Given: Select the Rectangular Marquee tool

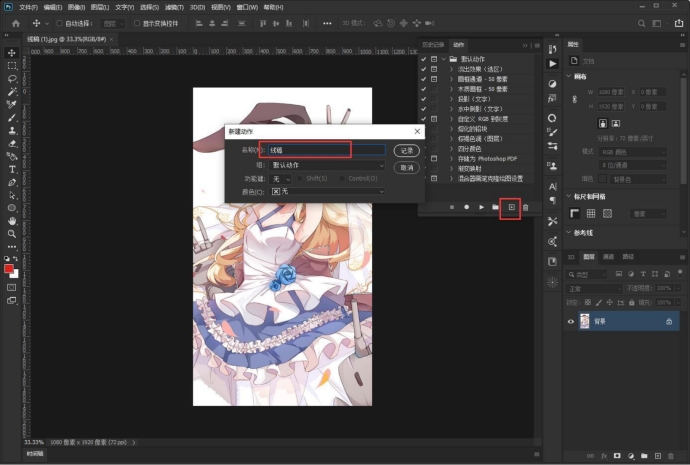Looking at the screenshot, I should coord(12,66).
